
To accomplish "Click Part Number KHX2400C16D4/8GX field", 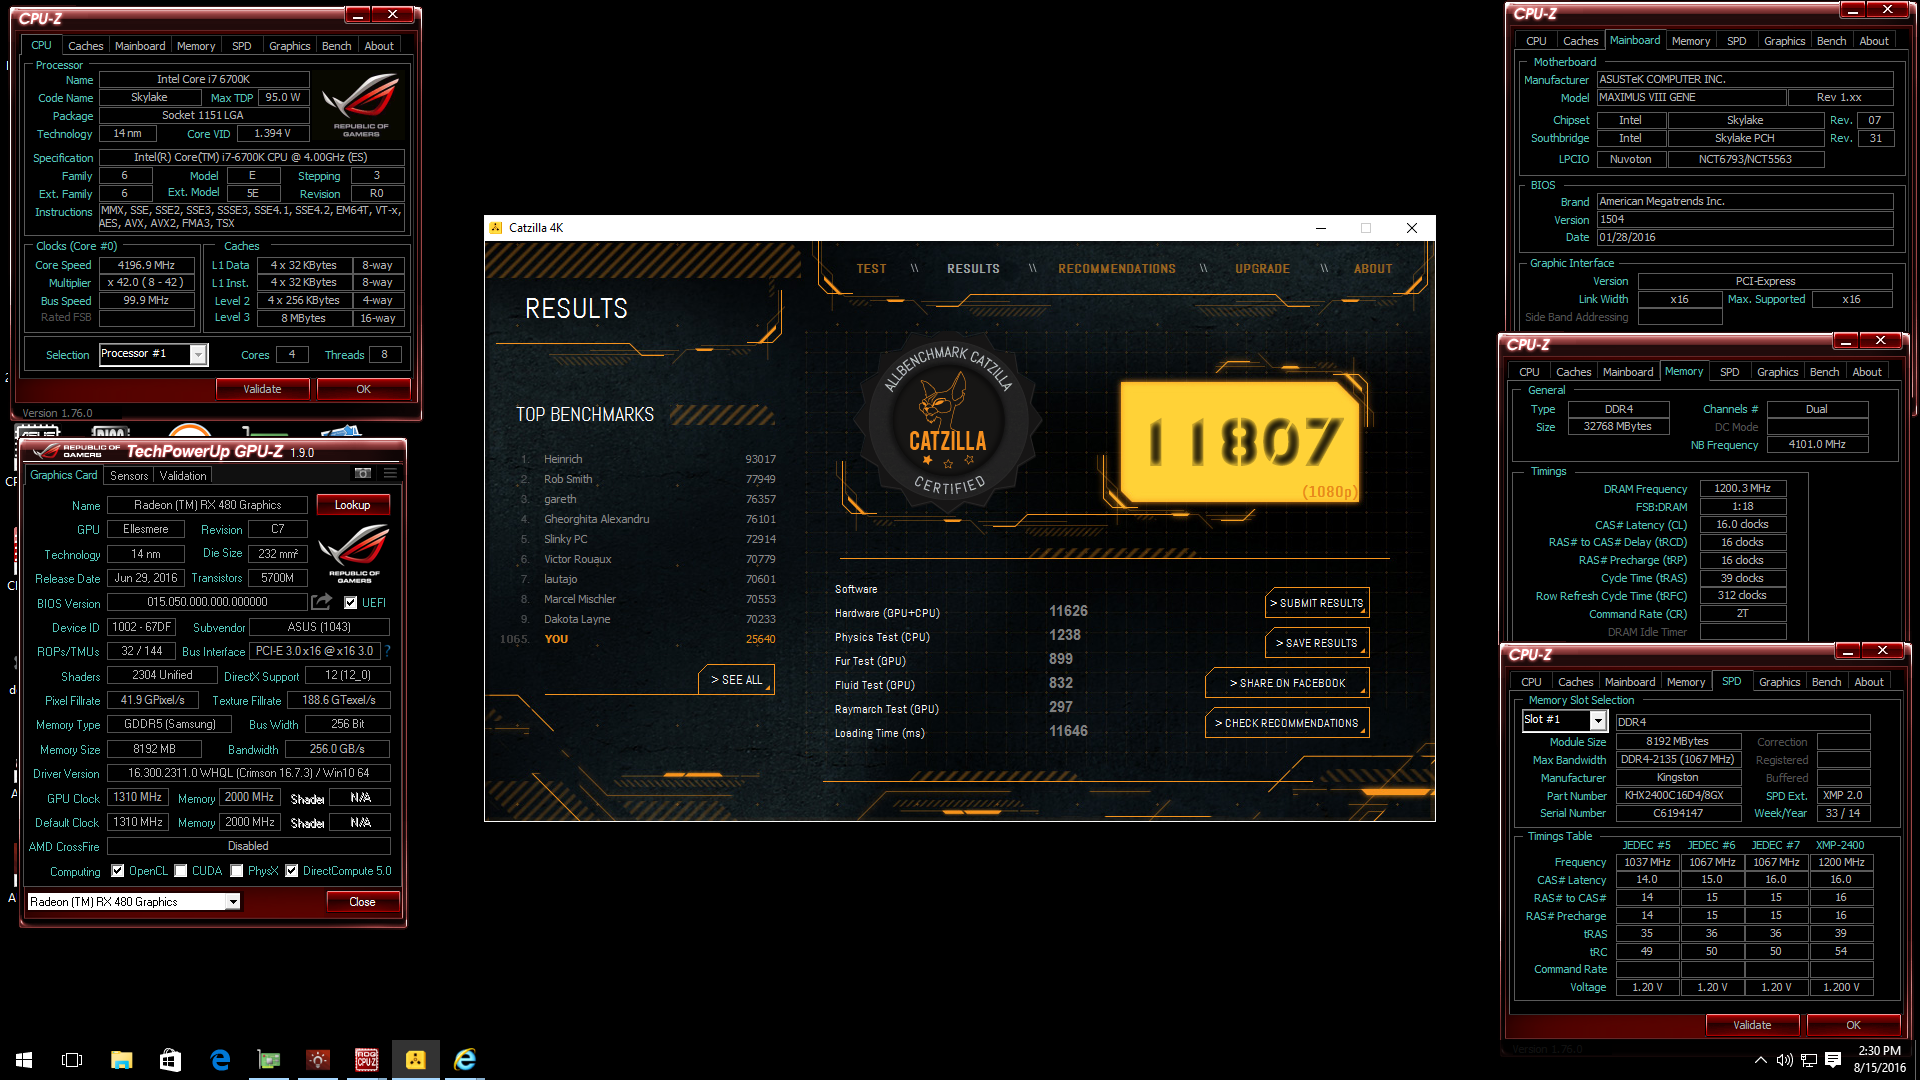I will coord(1678,795).
